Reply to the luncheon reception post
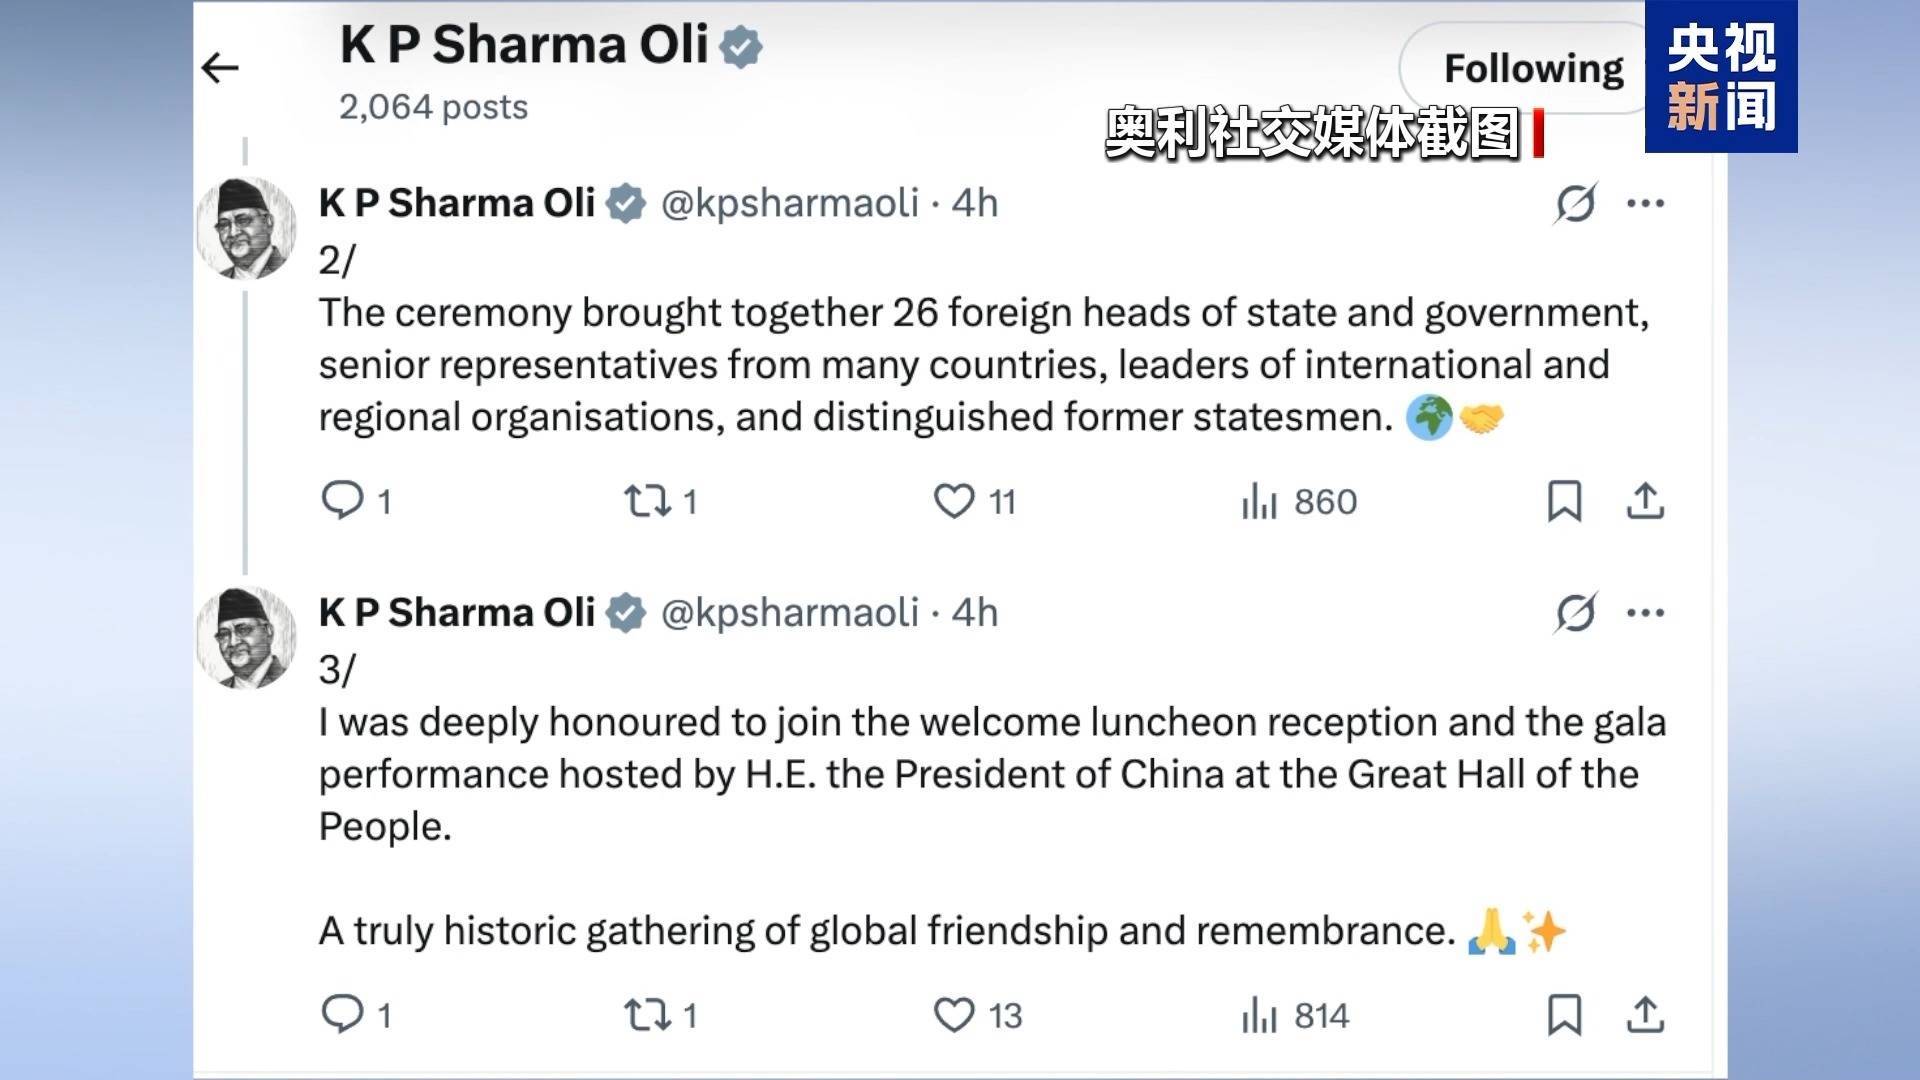Image resolution: width=1920 pixels, height=1080 pixels. 343,1014
